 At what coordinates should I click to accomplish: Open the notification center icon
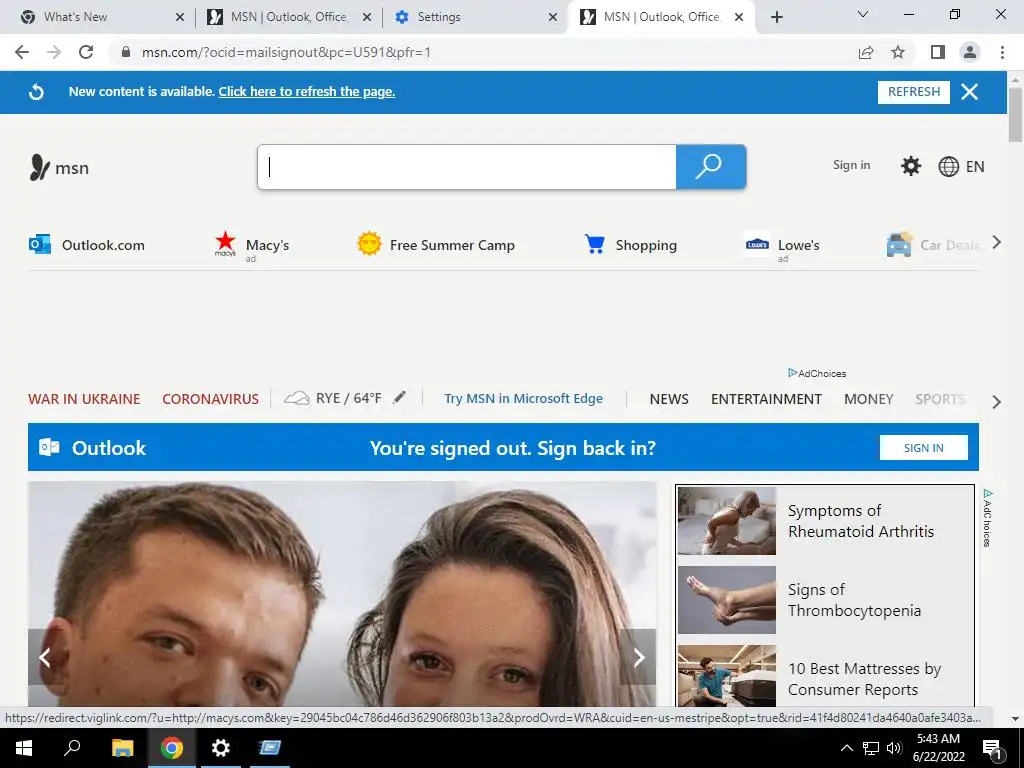pos(993,748)
